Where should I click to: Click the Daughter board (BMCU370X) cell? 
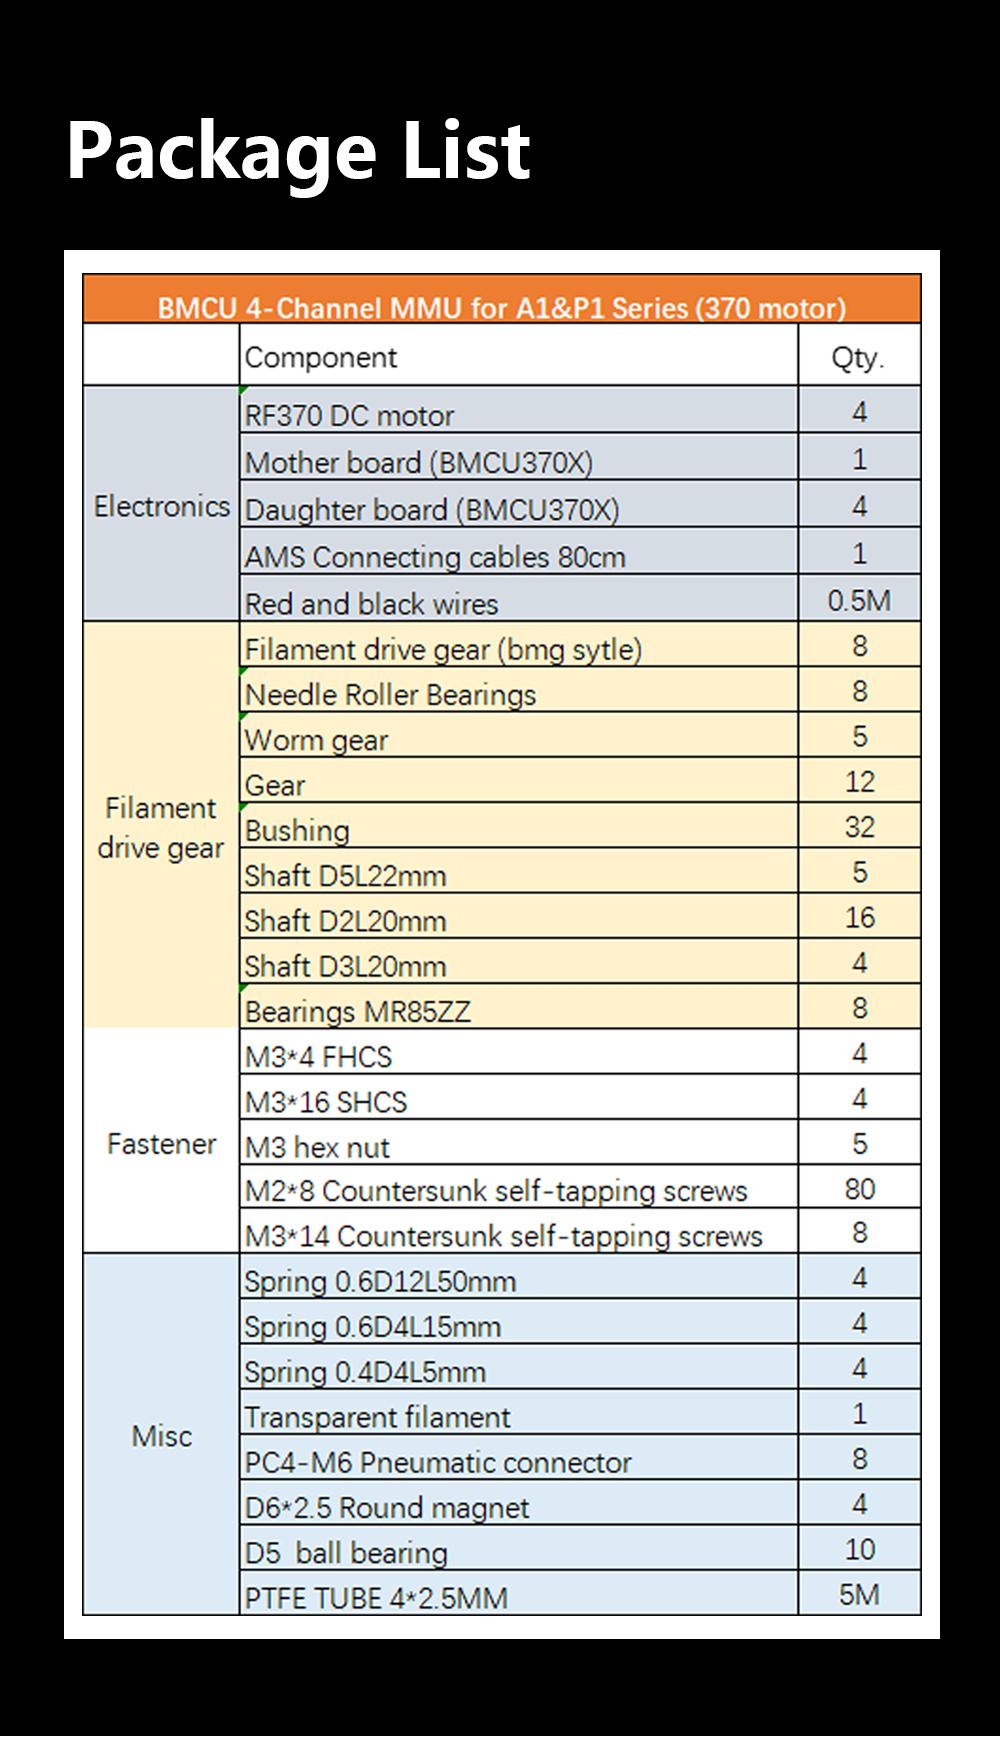coord(519,504)
